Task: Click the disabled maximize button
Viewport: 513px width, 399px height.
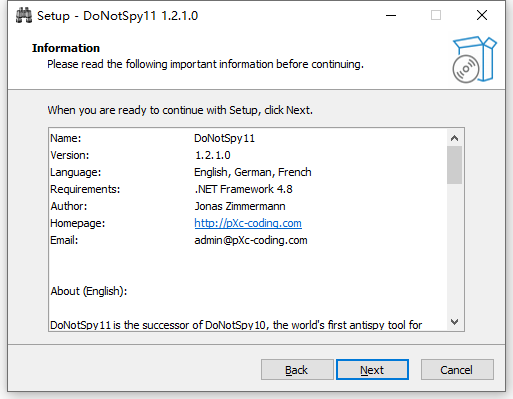Action: 436,15
